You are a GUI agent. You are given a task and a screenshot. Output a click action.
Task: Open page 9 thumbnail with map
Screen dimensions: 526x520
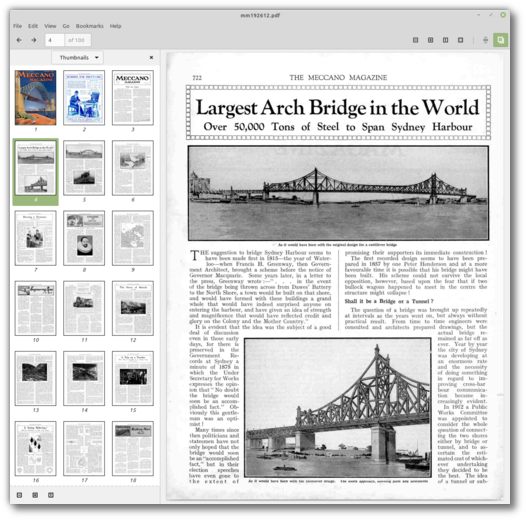pos(133,238)
